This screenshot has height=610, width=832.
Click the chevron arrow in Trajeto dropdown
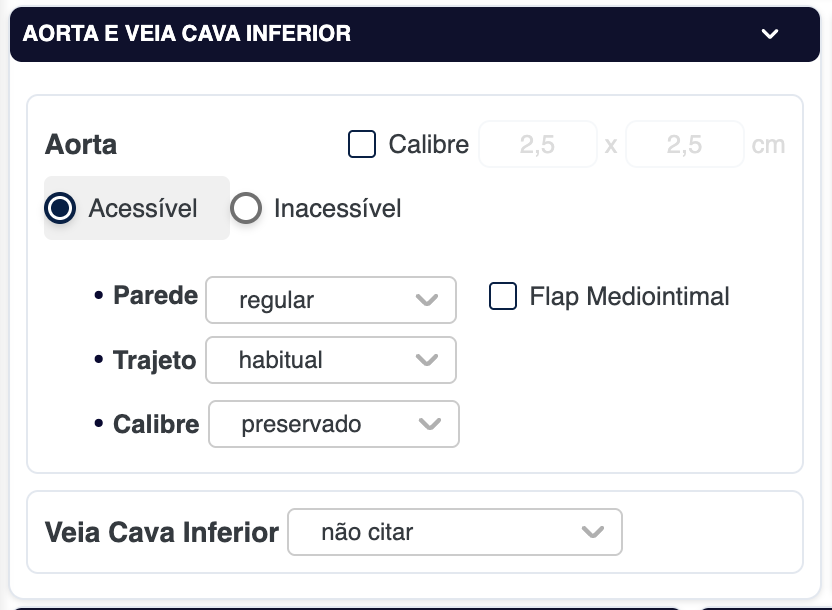click(x=427, y=360)
